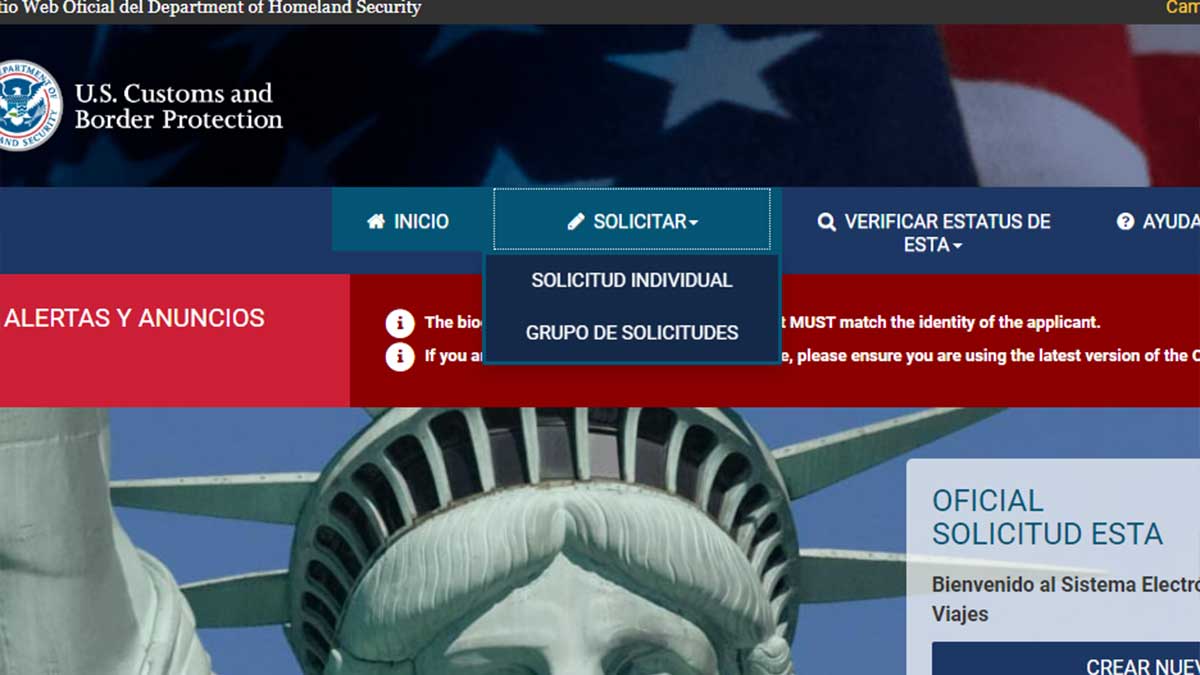Click the Homeland Security seal logo
This screenshot has width=1200, height=675.
coord(28,105)
